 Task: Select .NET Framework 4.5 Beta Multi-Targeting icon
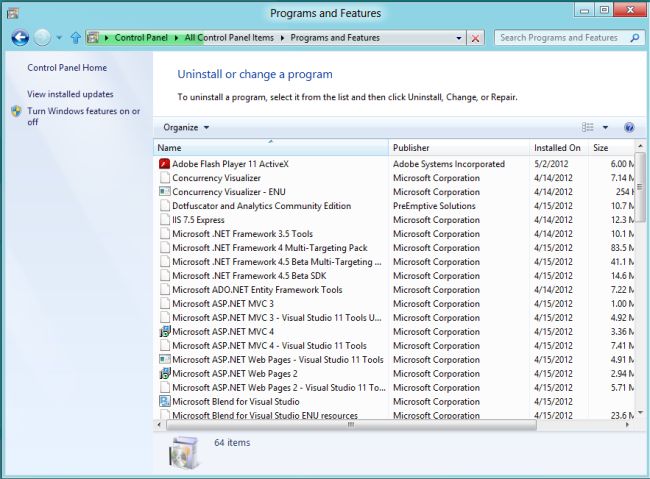[165, 262]
